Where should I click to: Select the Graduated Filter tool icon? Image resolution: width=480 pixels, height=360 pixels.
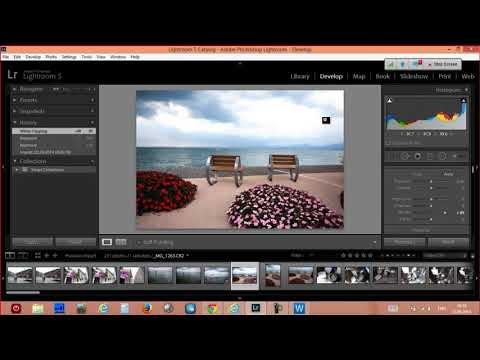tap(430, 156)
